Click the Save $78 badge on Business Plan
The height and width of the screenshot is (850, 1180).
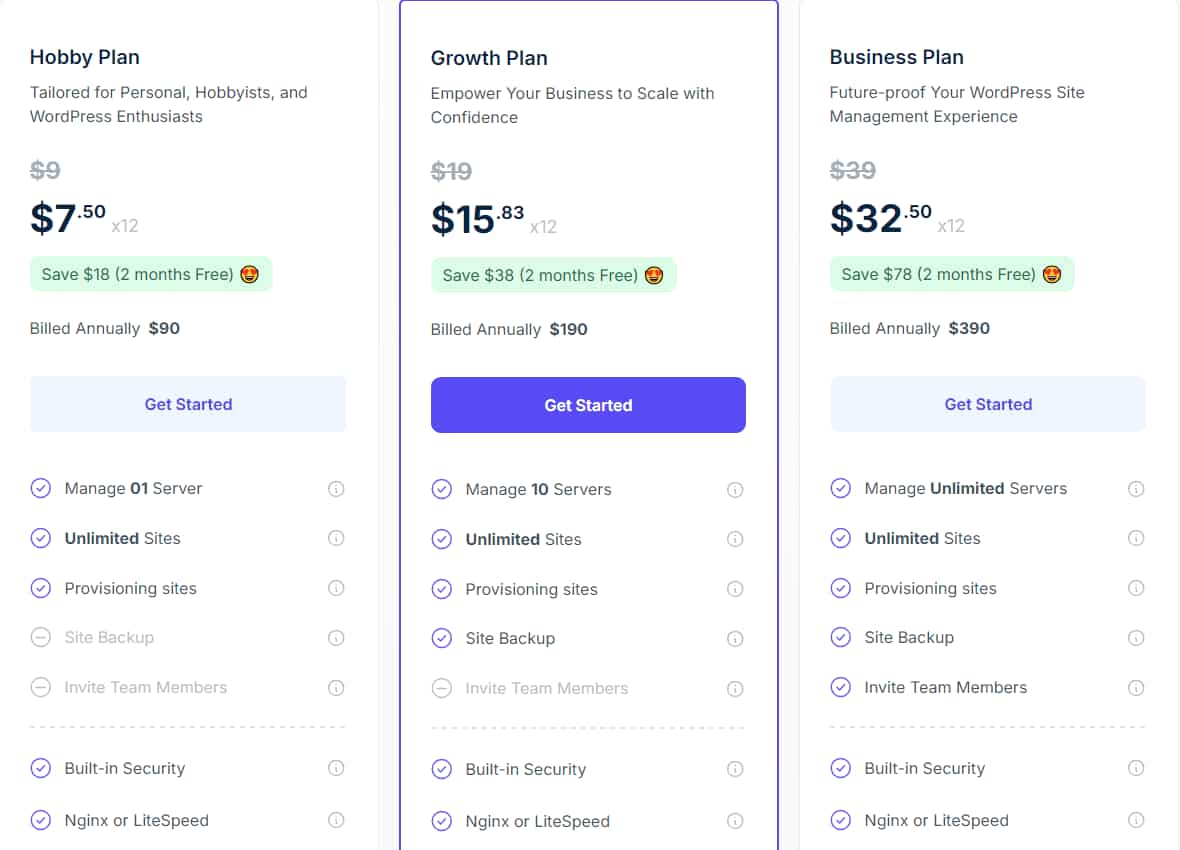coord(951,275)
